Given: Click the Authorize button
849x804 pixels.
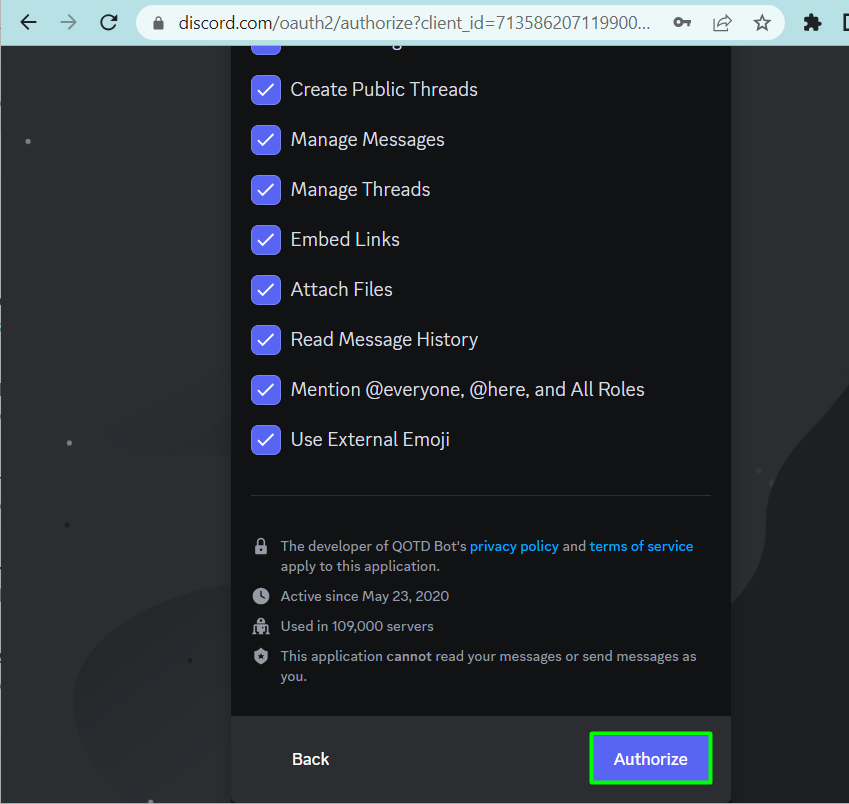Looking at the screenshot, I should point(651,759).
